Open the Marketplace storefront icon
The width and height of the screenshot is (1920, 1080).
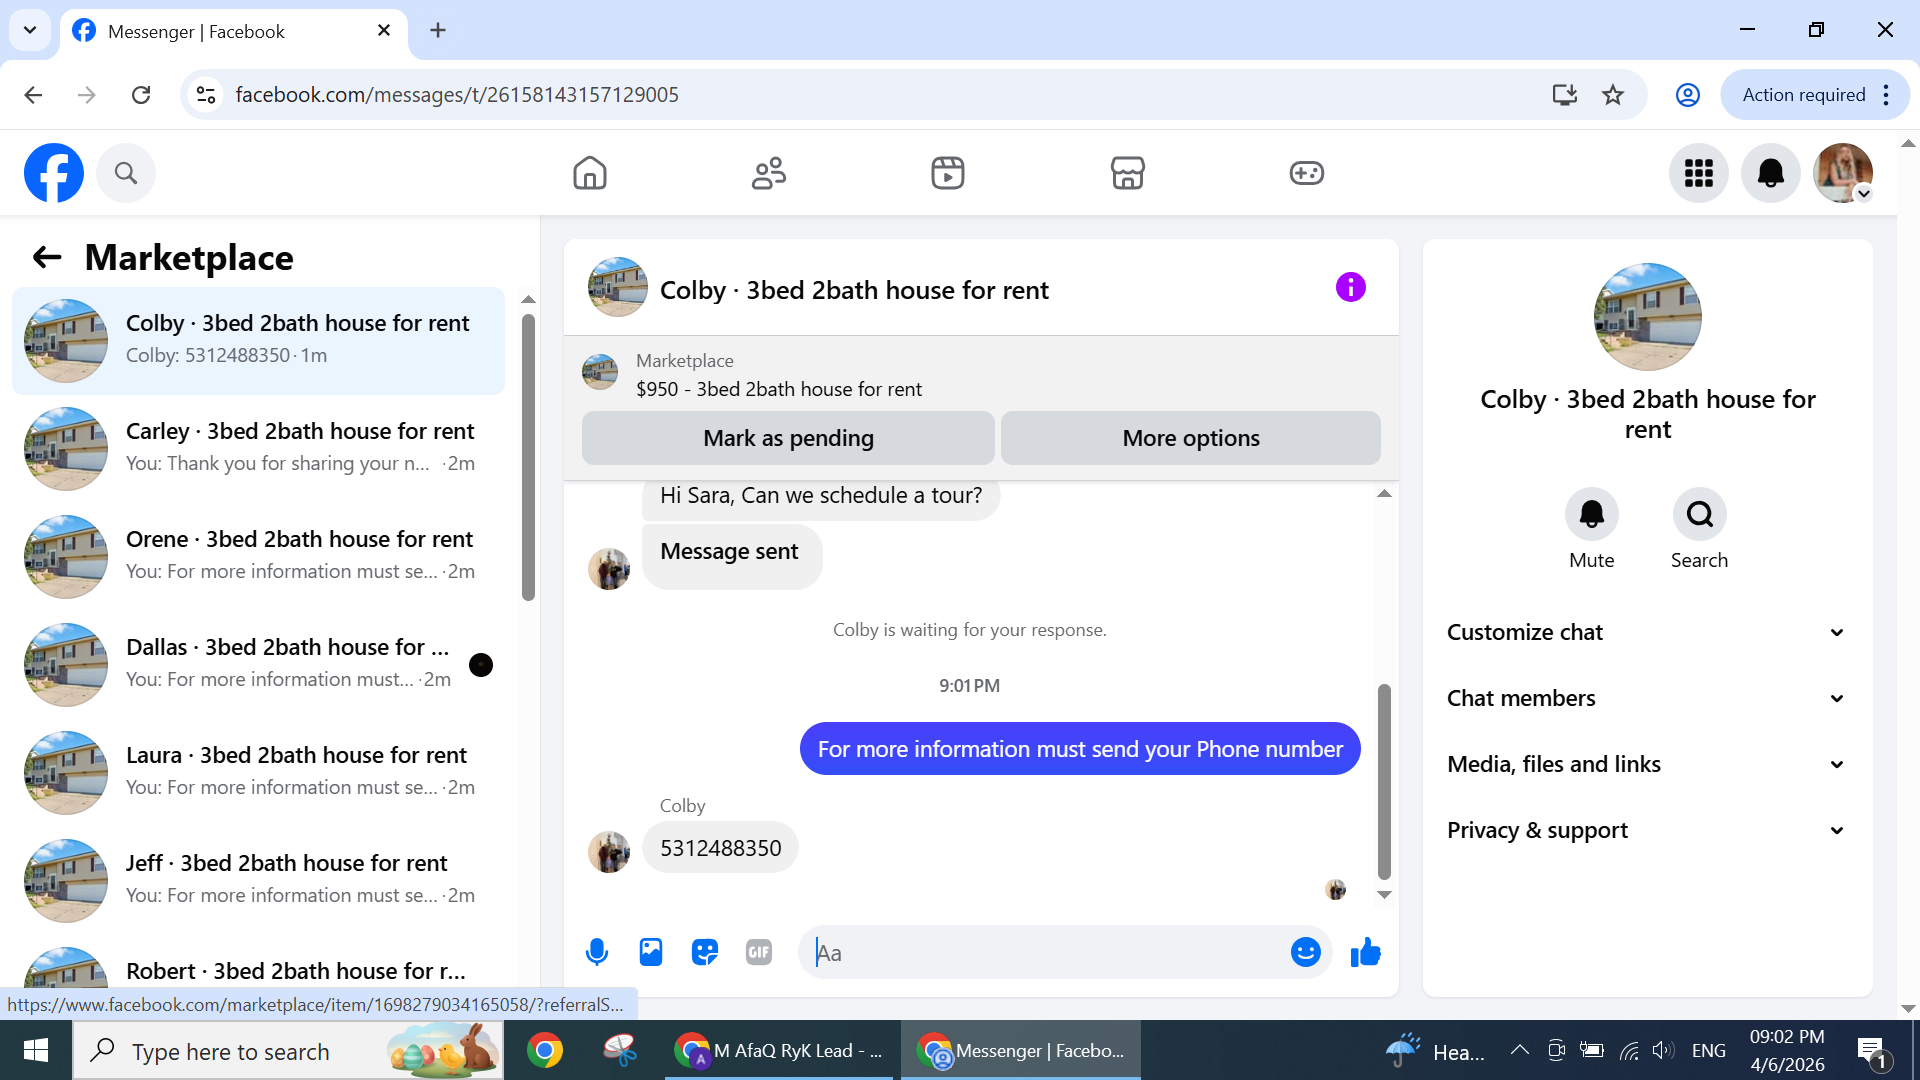click(1127, 173)
